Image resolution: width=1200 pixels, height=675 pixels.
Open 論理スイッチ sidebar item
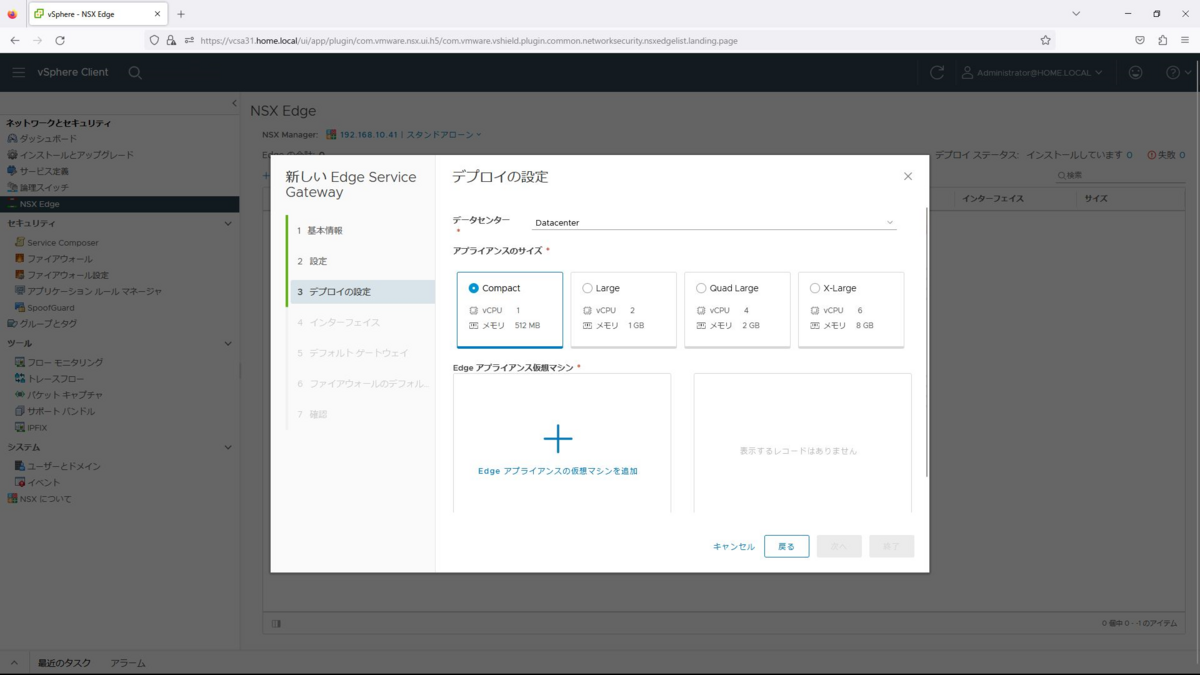[x=44, y=187]
